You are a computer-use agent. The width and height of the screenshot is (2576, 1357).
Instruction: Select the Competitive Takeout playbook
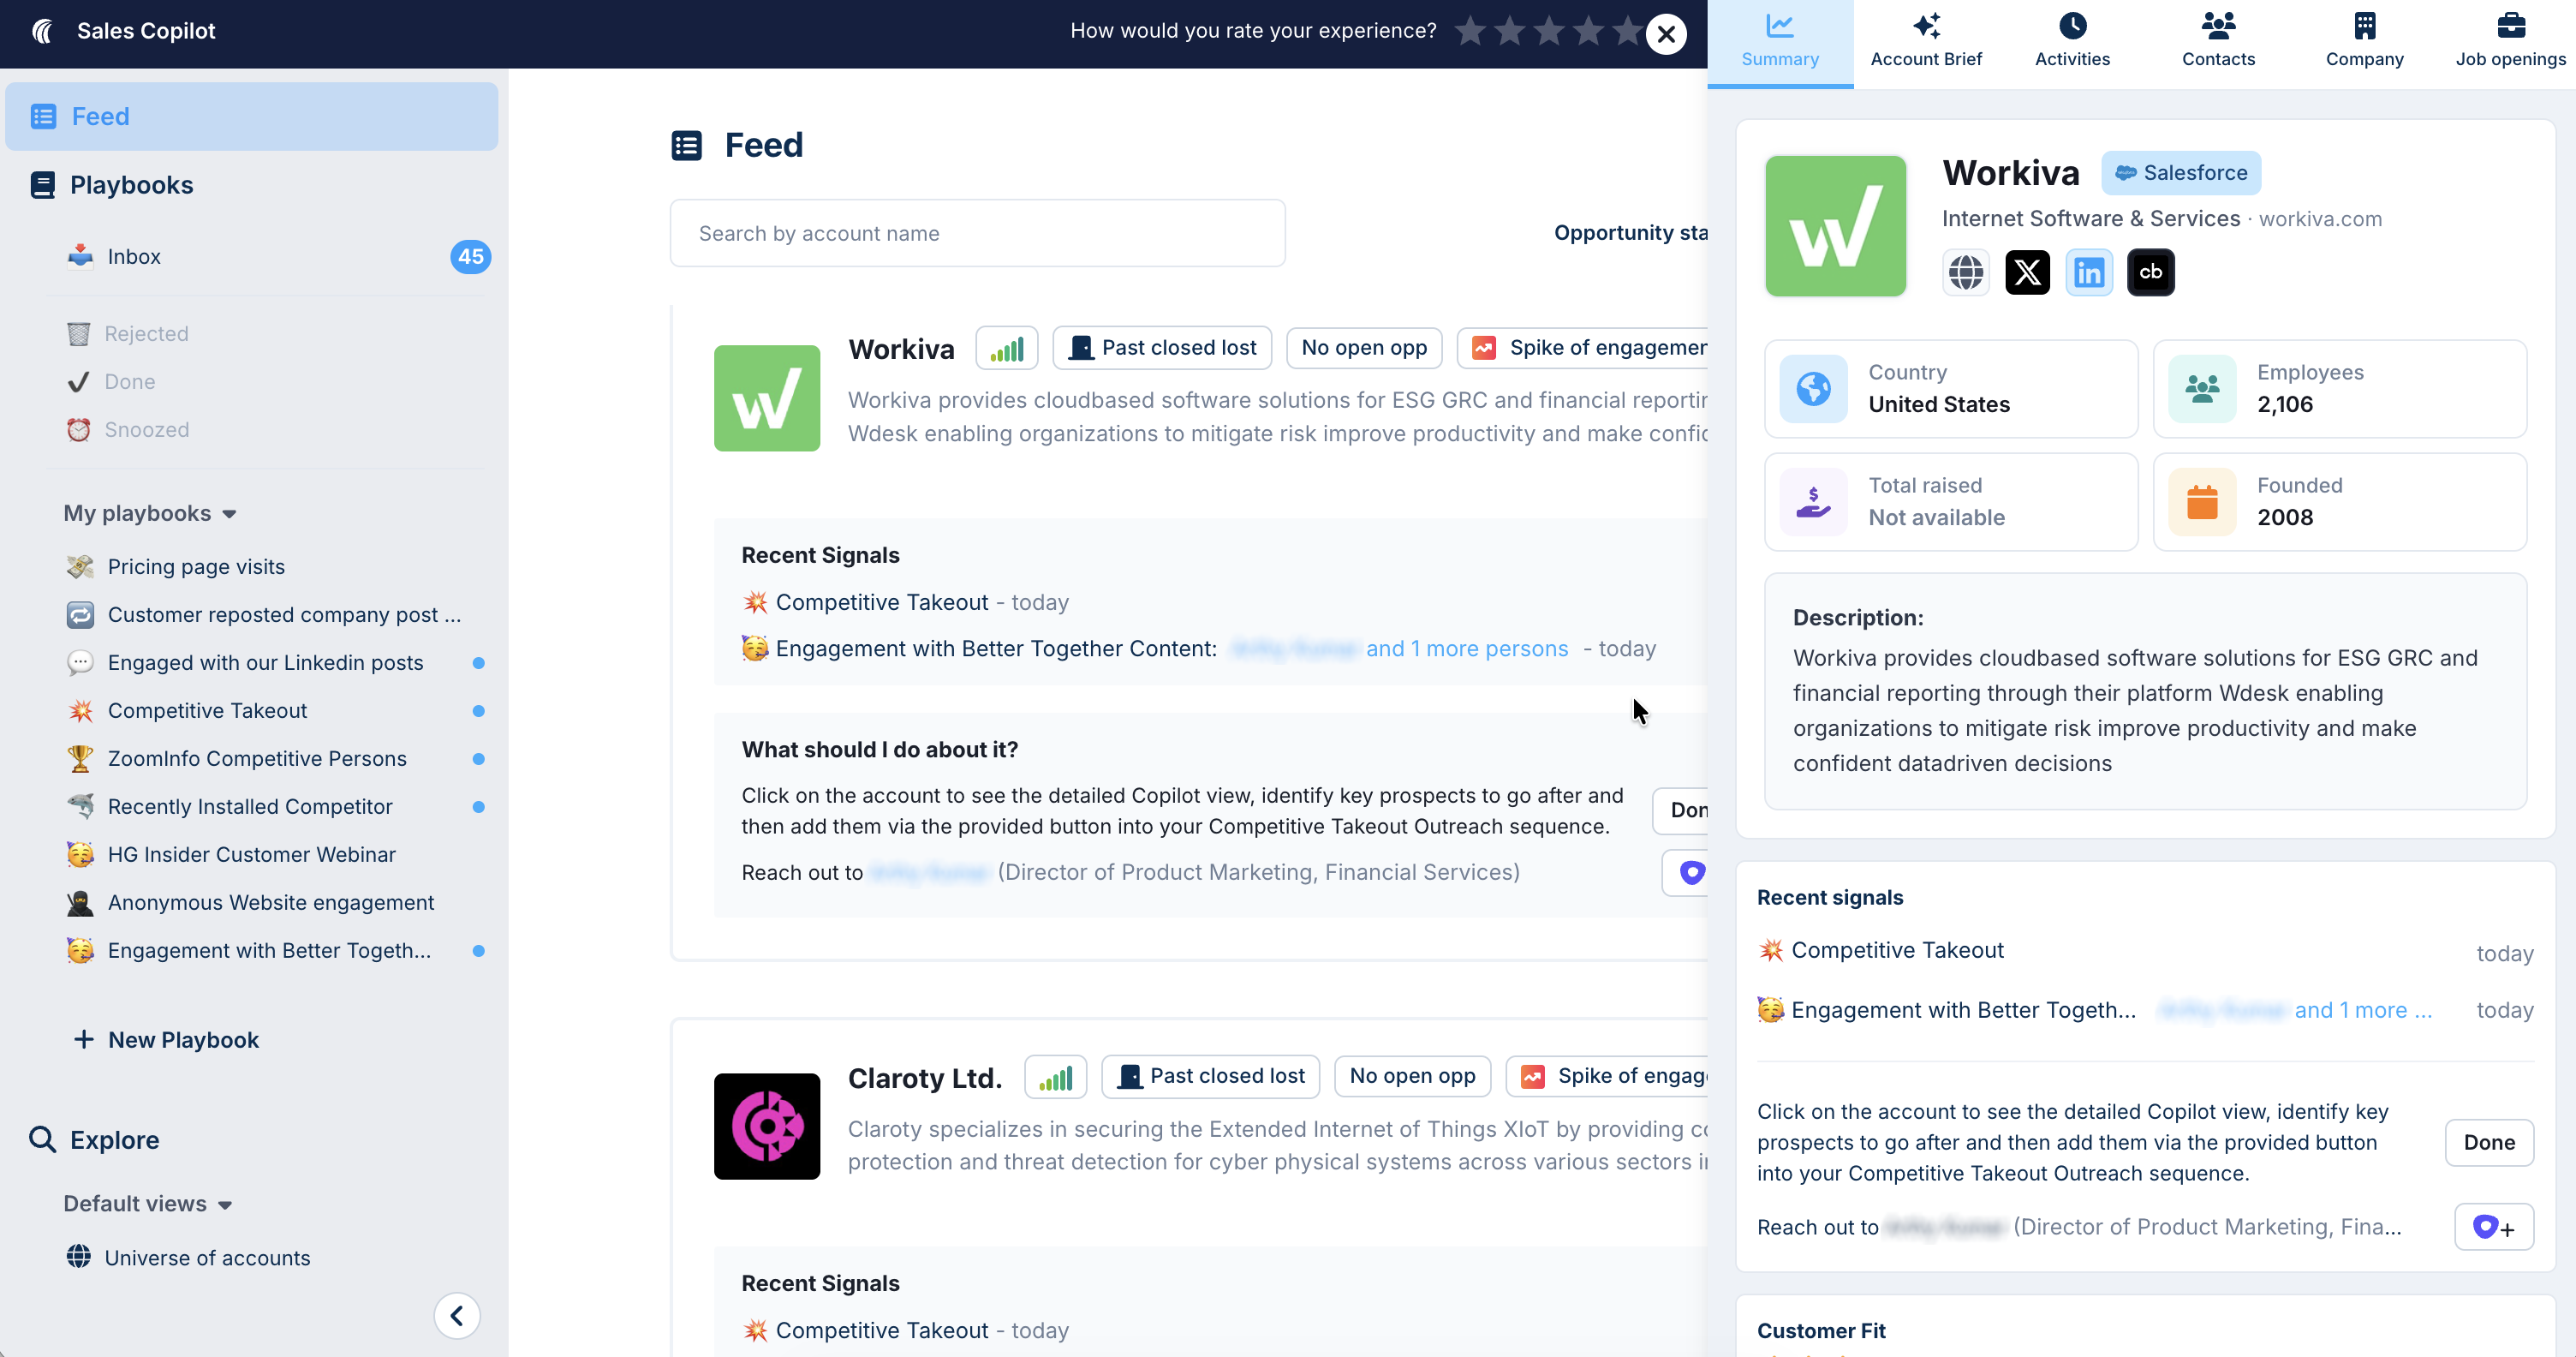click(x=207, y=711)
